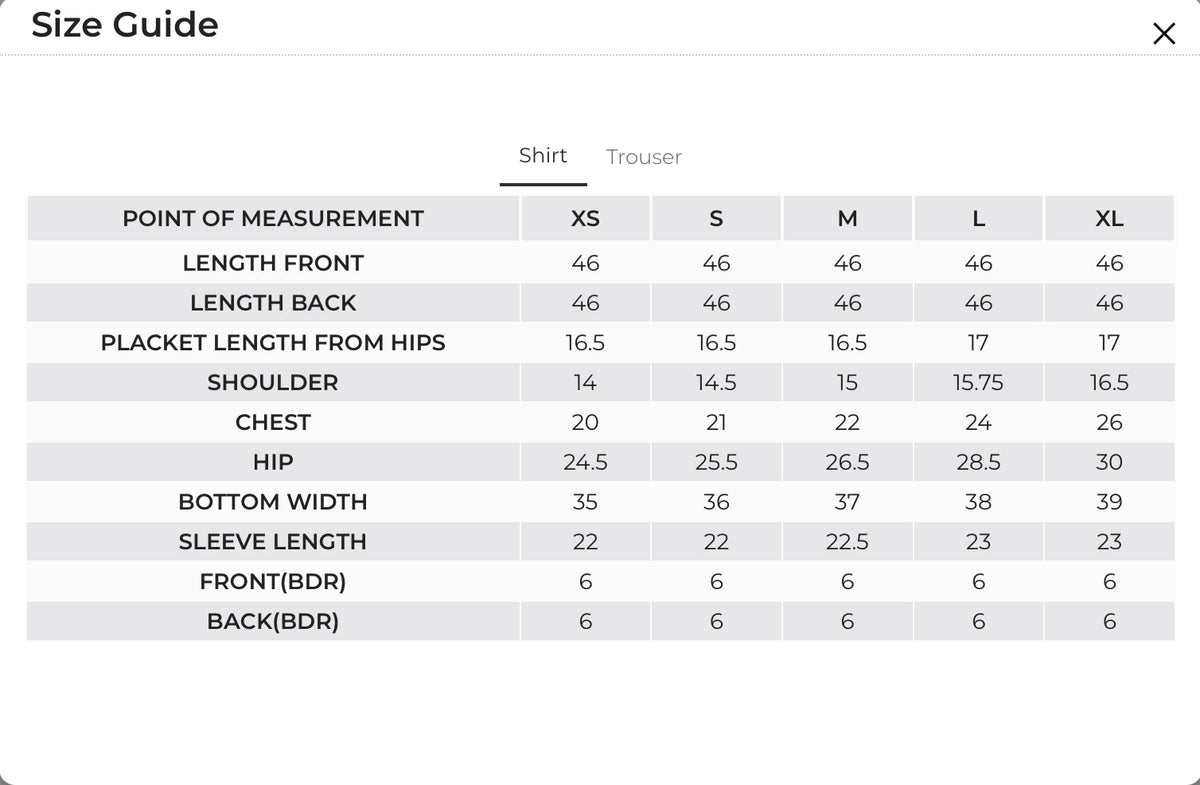Select the LENGTH FRONT row label

click(x=273, y=263)
